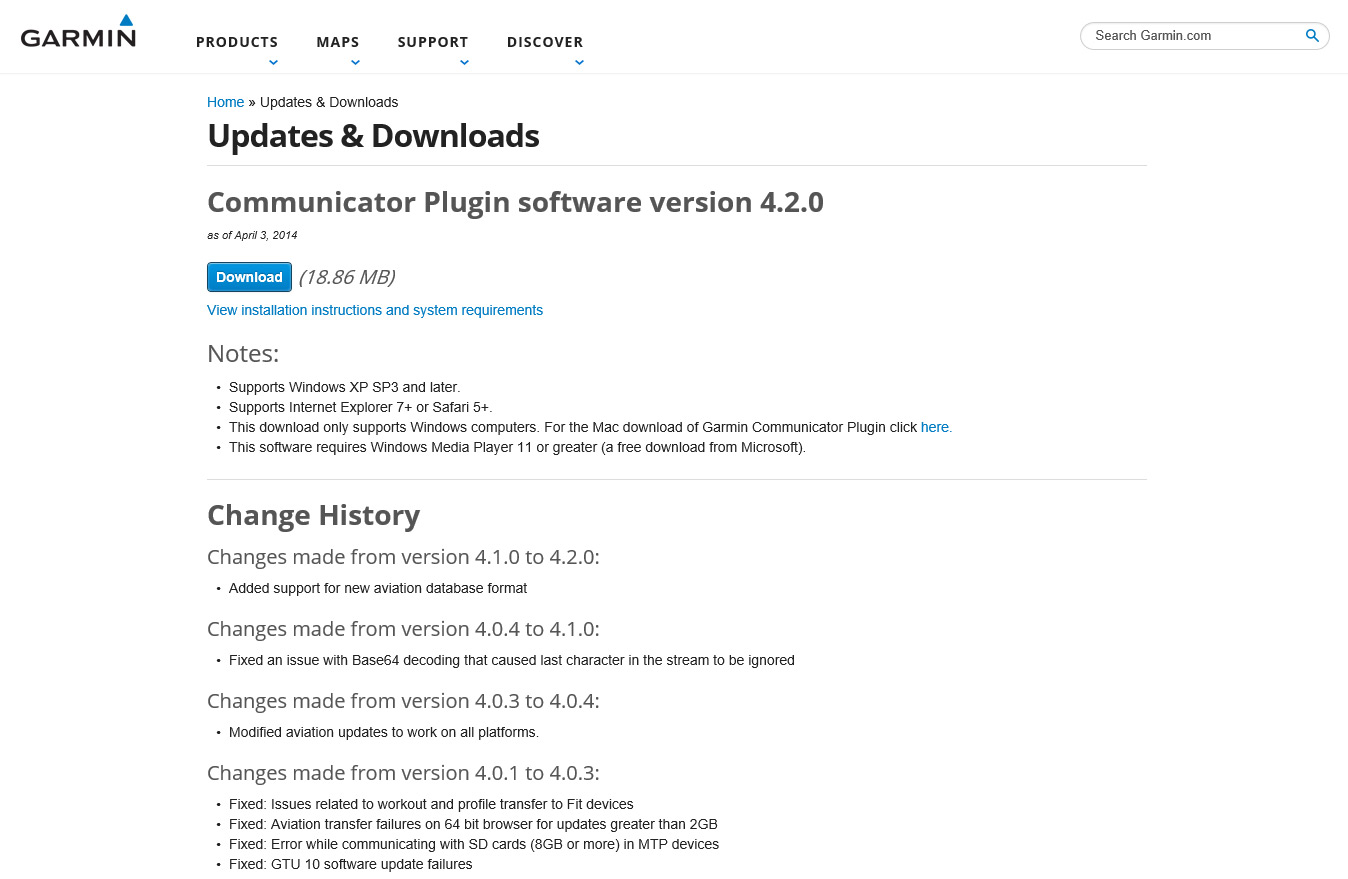Image resolution: width=1348 pixels, height=879 pixels.
Task: Click 'Supports Windows XP SP3 and later'
Action: [x=344, y=387]
